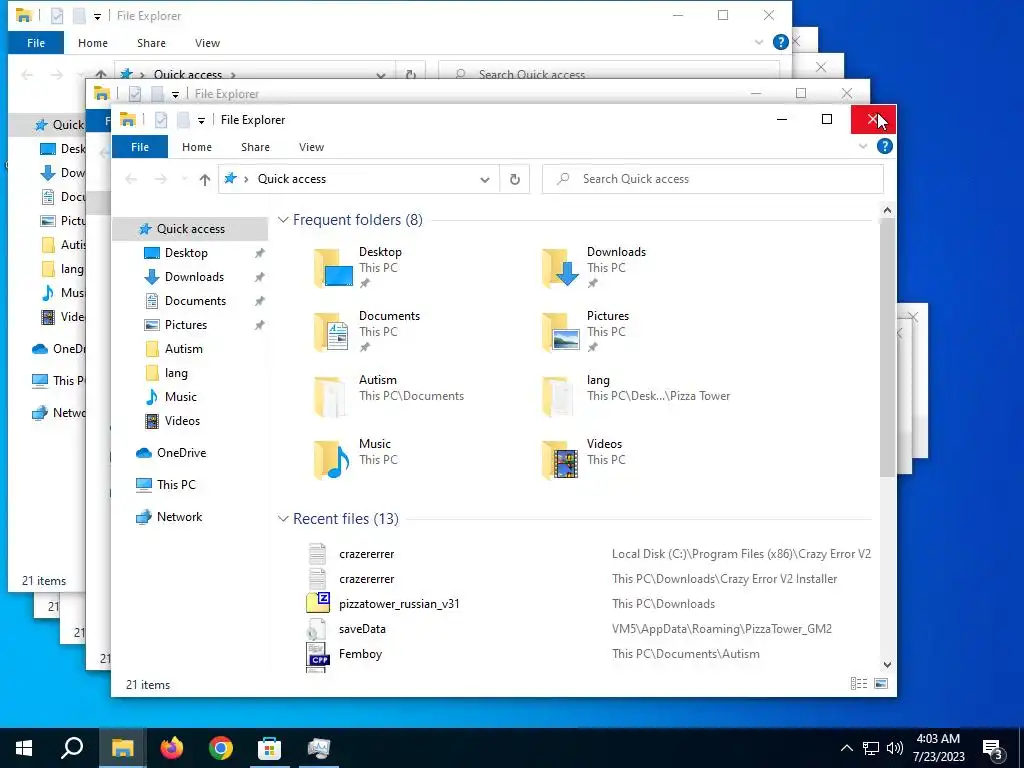Open the Autism folder in Frequent folders
The width and height of the screenshot is (1024, 768).
tap(389, 396)
